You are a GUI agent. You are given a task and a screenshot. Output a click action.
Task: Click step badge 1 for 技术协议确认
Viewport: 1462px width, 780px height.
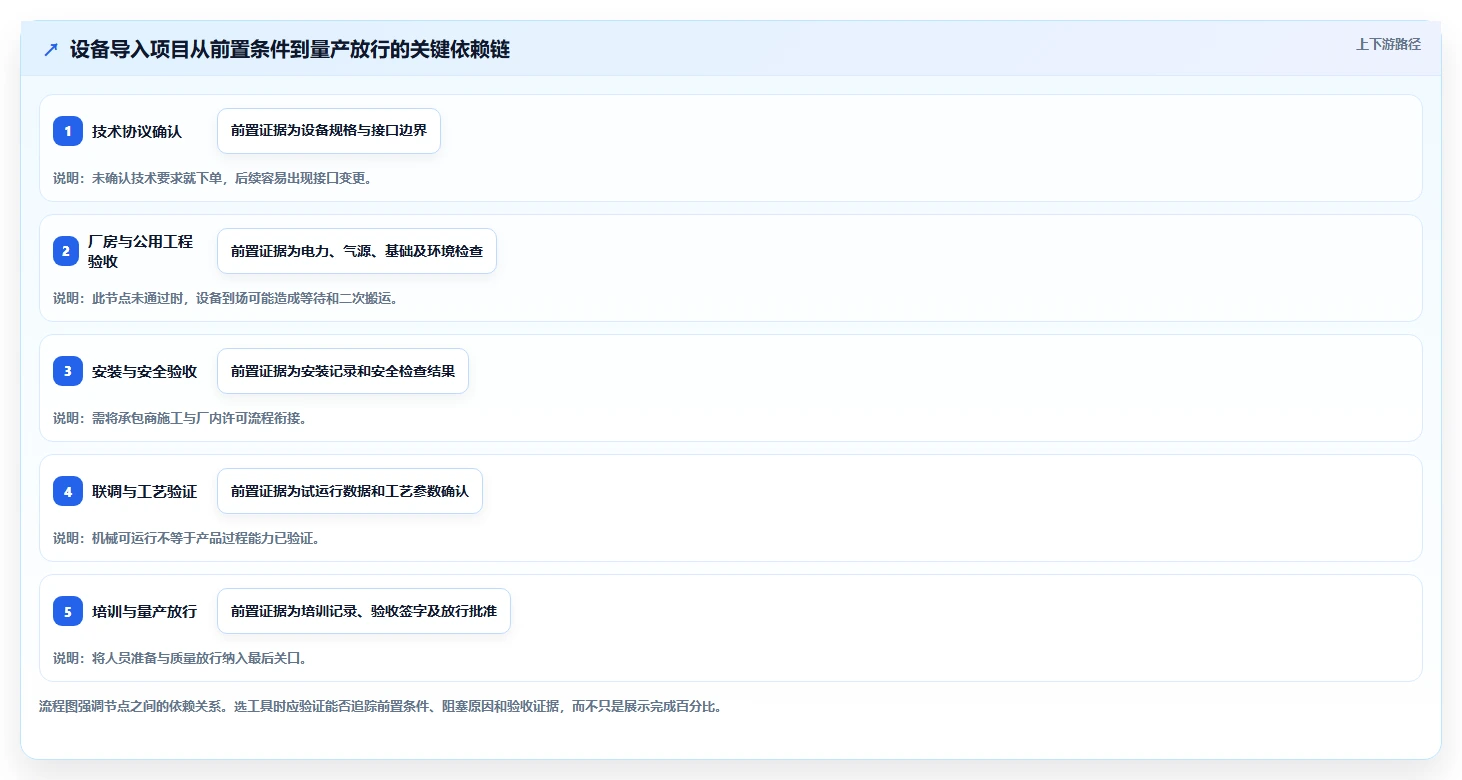[x=68, y=131]
